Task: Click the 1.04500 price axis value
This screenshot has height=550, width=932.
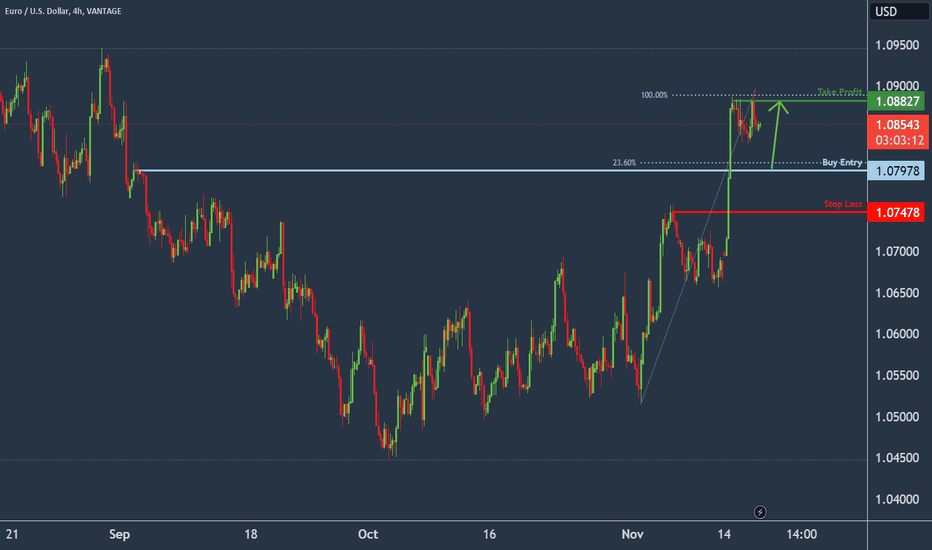Action: tap(897, 458)
